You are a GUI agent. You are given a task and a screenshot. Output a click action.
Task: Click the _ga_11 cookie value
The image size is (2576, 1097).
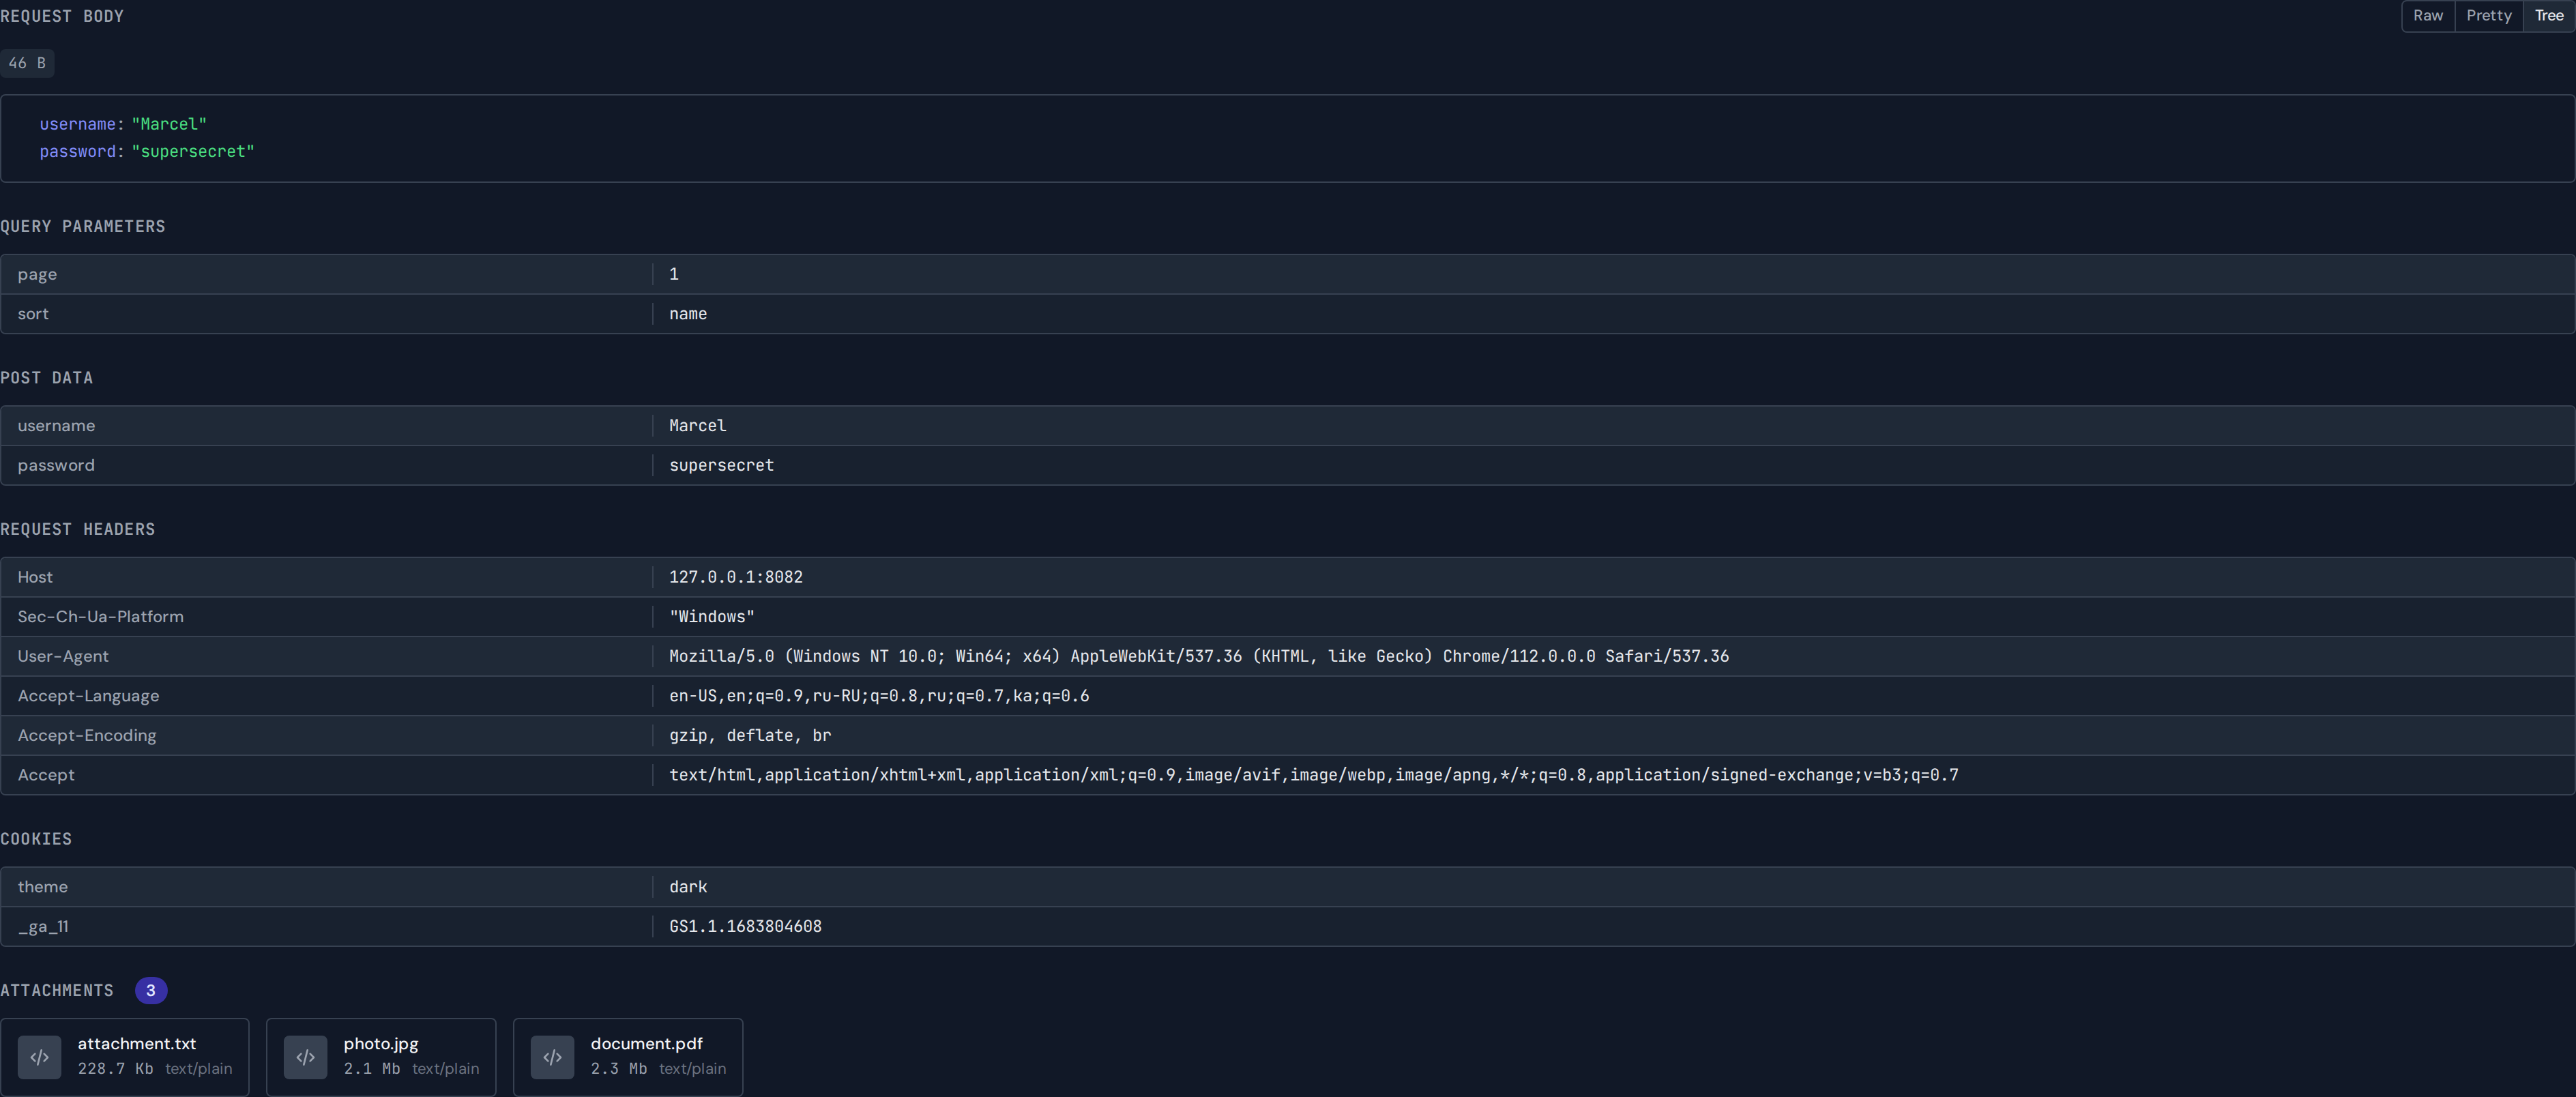pos(745,926)
